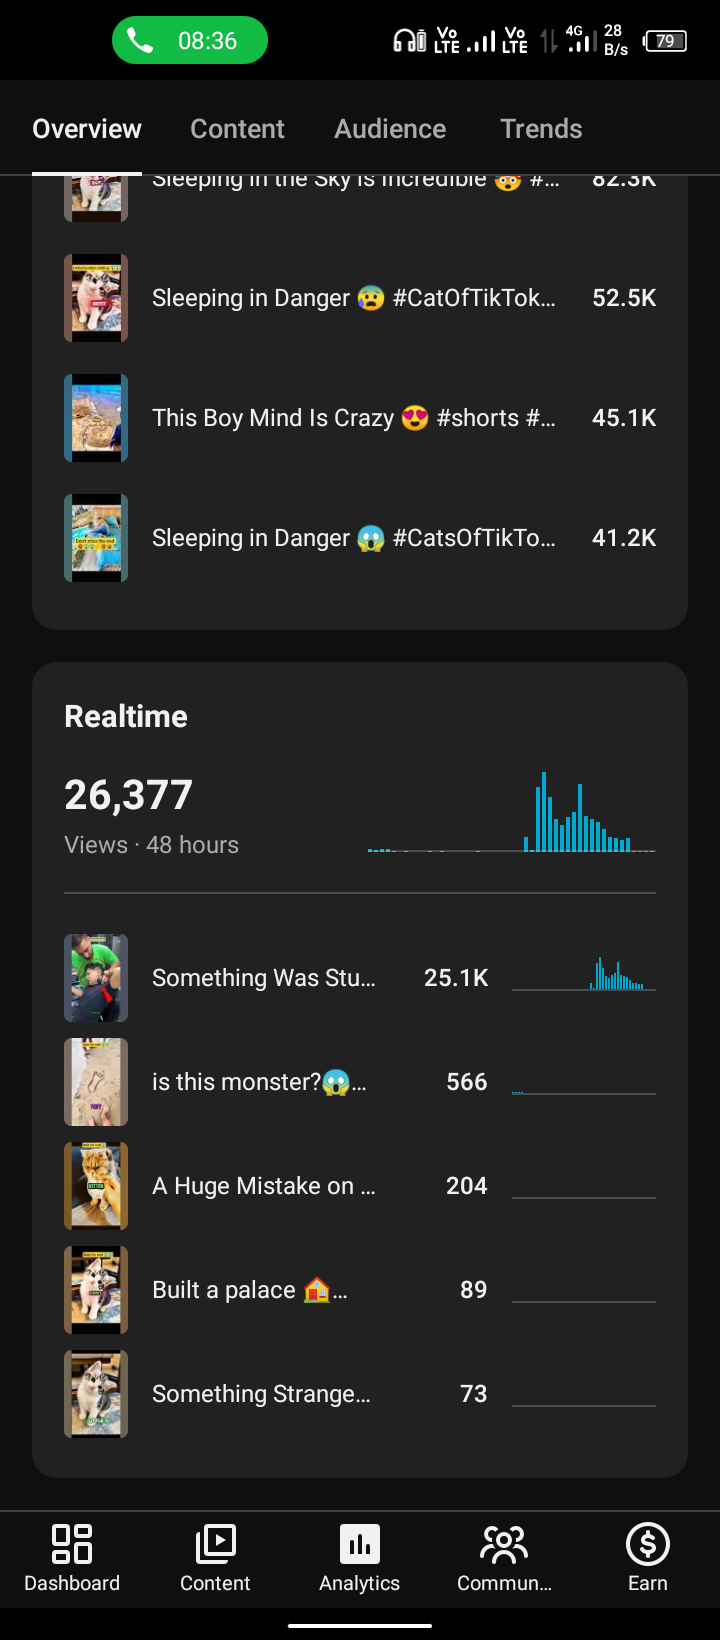
Task: Switch to the Content analytics tab
Action: pos(237,129)
